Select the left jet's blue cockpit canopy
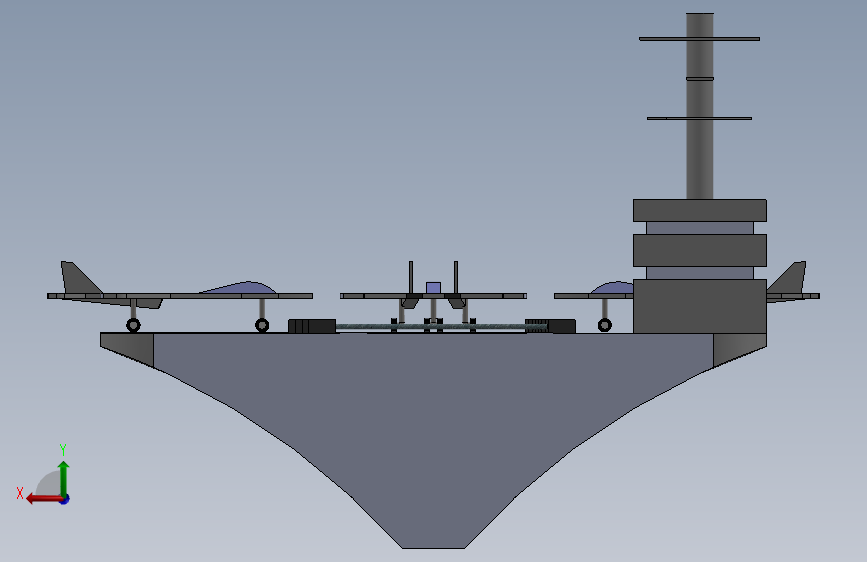 pyautogui.click(x=241, y=288)
